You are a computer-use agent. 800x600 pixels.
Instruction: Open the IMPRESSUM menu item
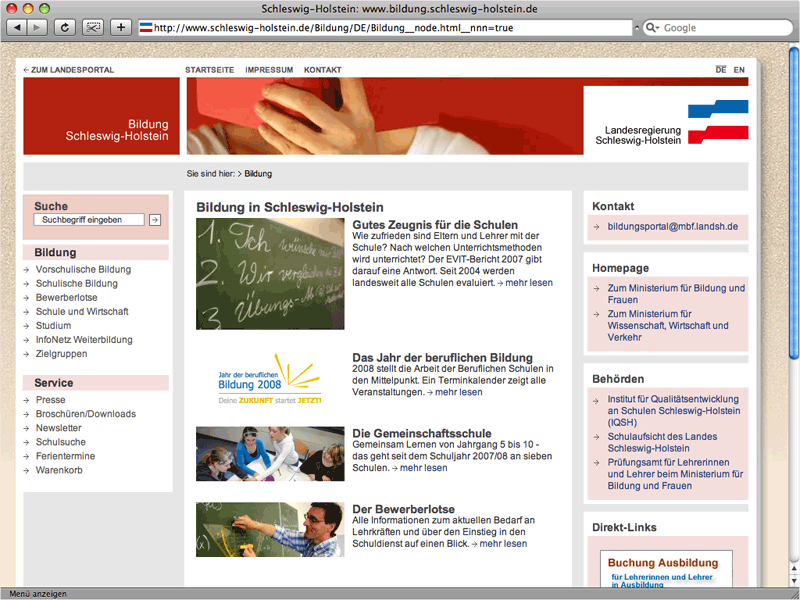coord(269,70)
